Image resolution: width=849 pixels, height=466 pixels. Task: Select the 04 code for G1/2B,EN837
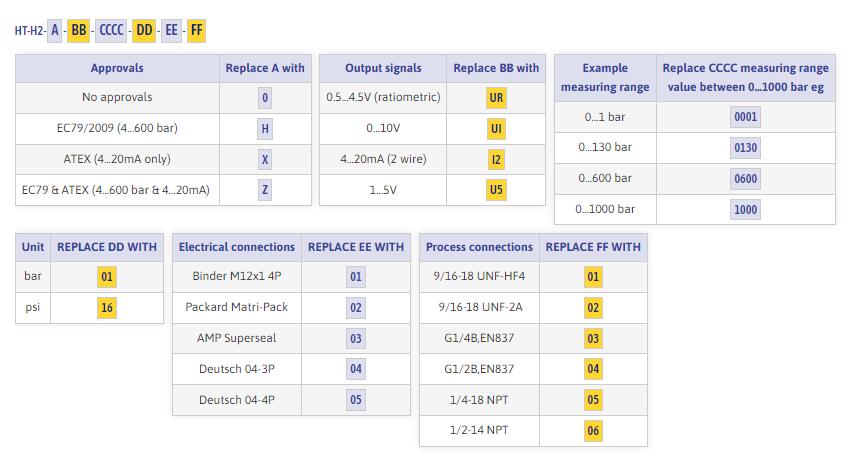pos(594,370)
